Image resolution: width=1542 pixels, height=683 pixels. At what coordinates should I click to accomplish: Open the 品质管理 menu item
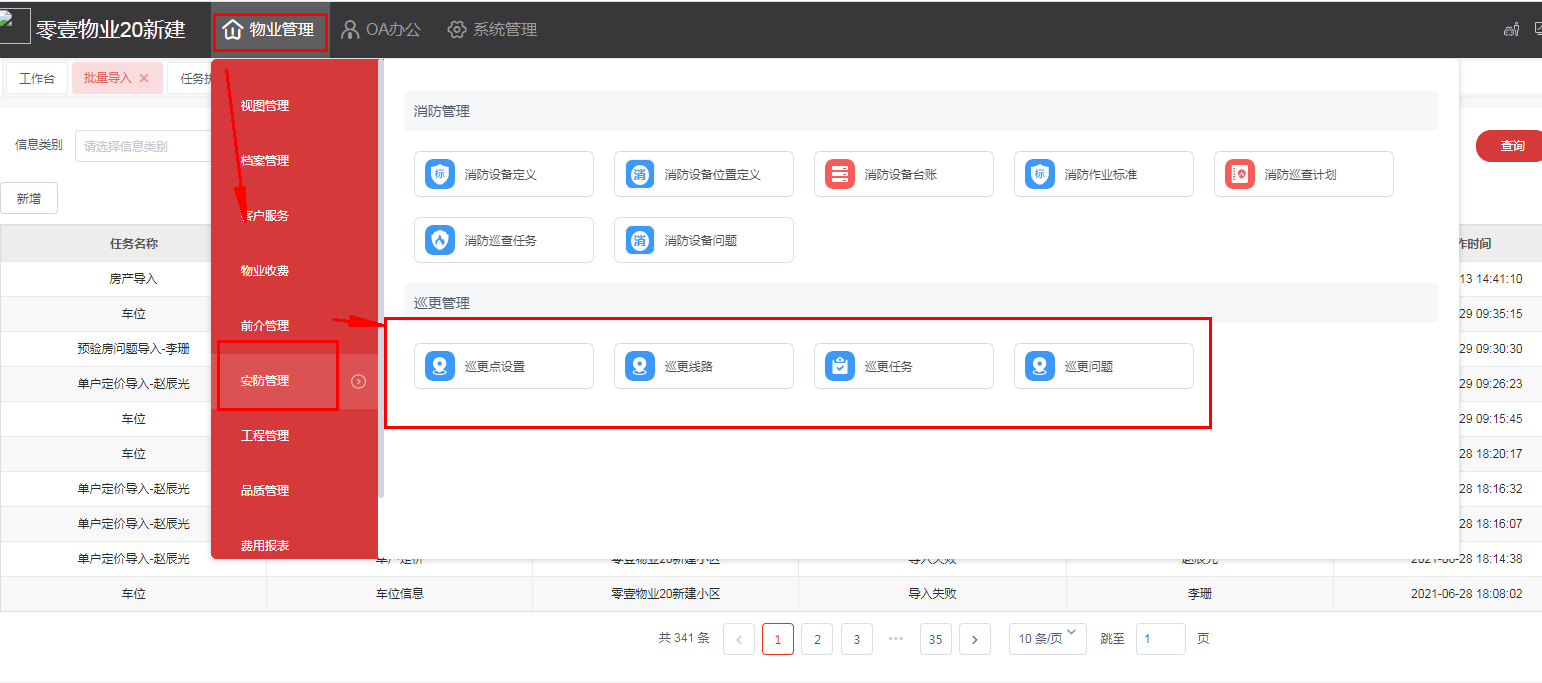click(x=265, y=491)
